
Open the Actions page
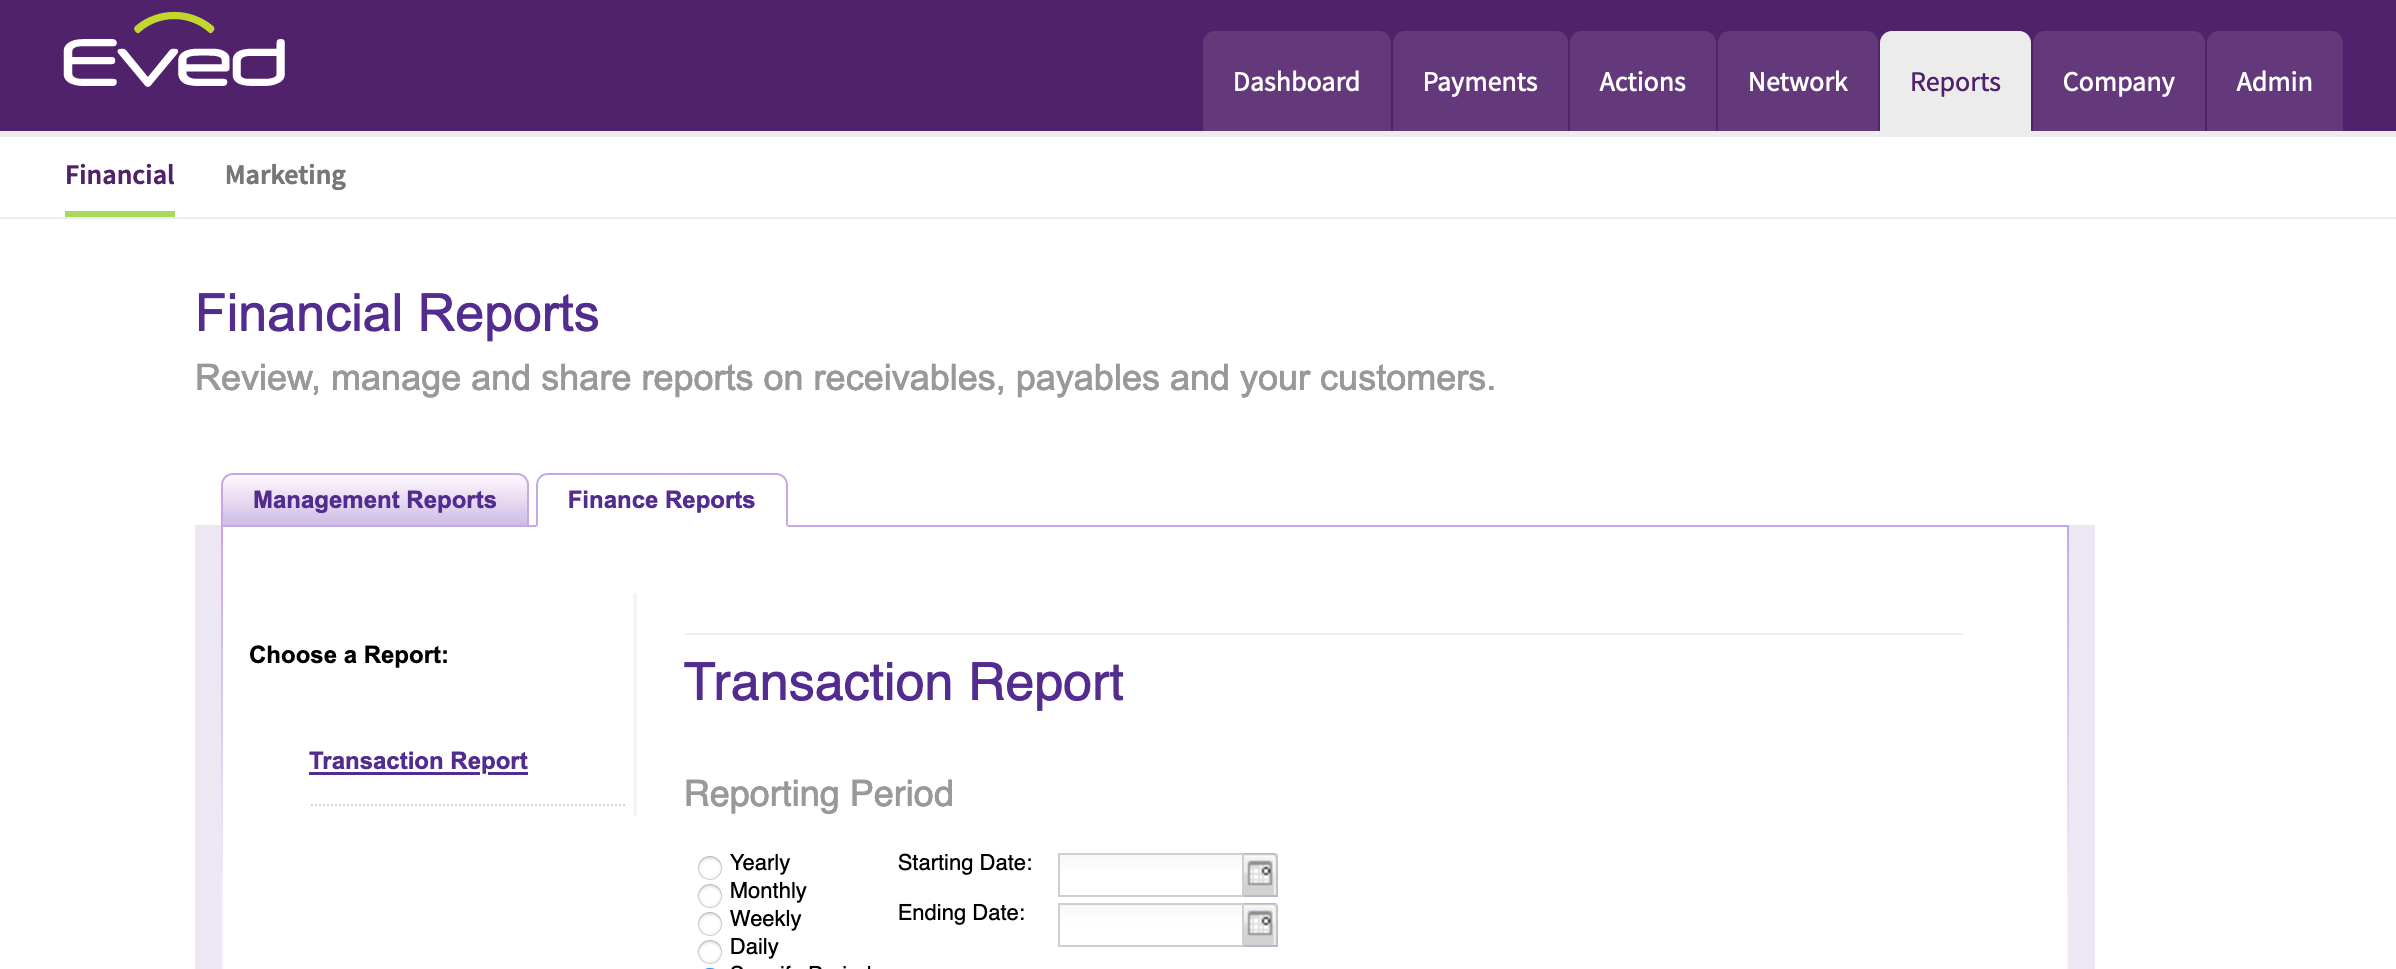(1642, 81)
